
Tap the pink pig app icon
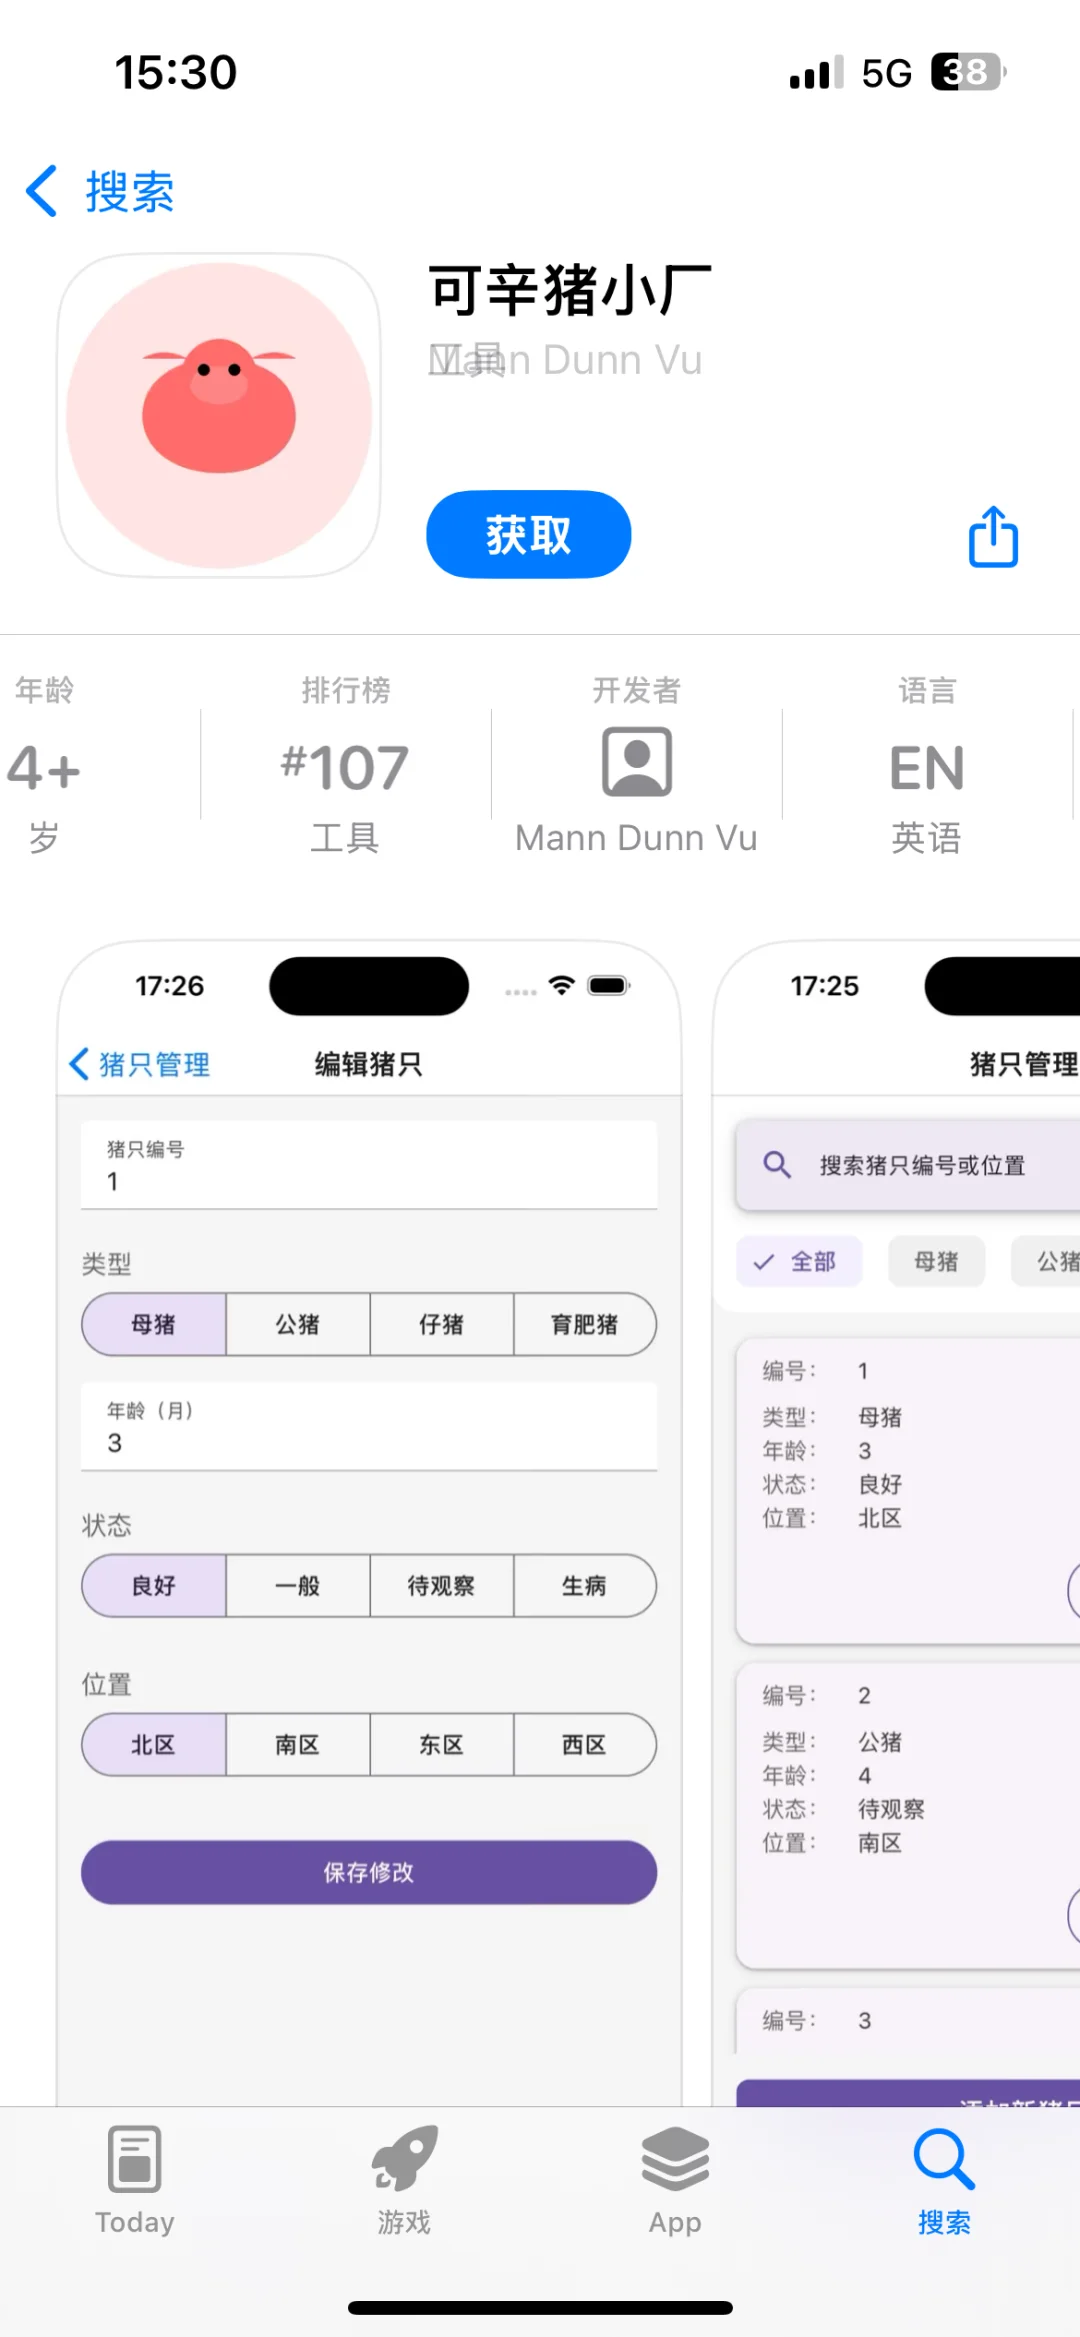(x=219, y=415)
